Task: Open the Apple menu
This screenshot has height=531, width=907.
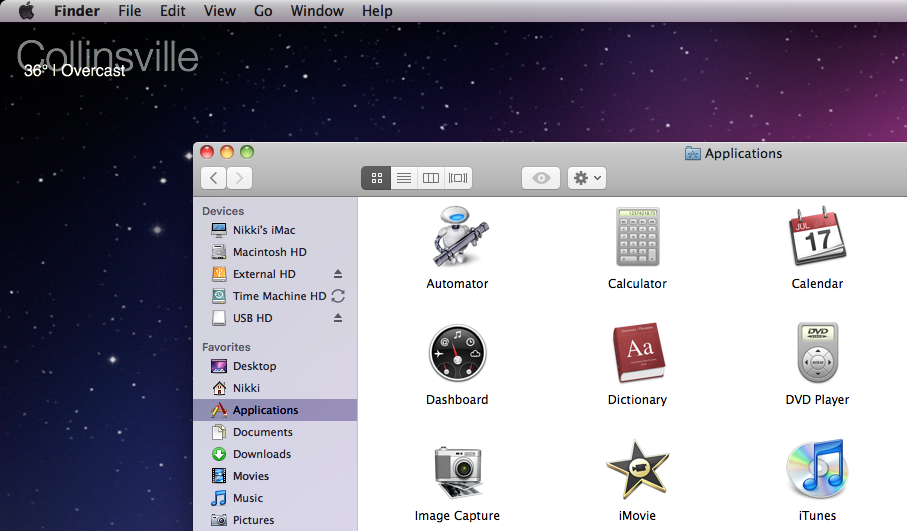Action: (26, 10)
